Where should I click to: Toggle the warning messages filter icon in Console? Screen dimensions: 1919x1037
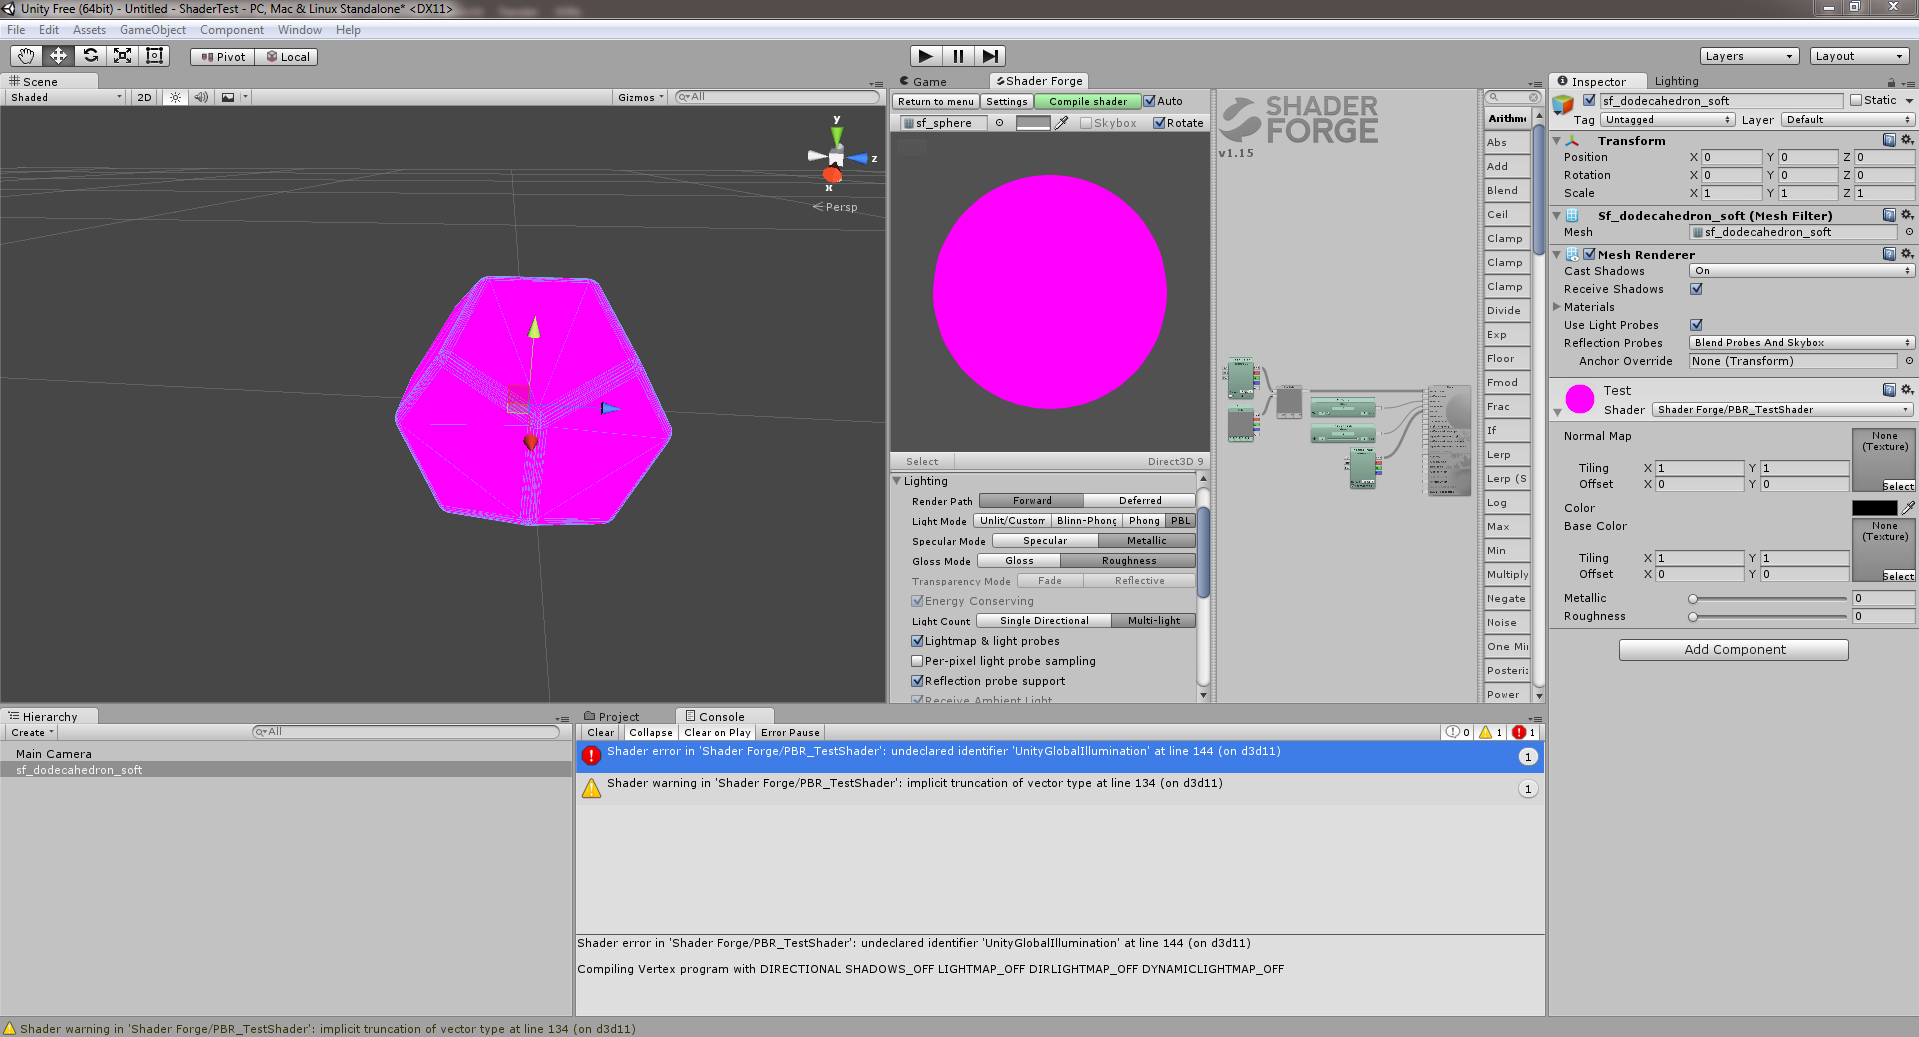(x=1491, y=732)
